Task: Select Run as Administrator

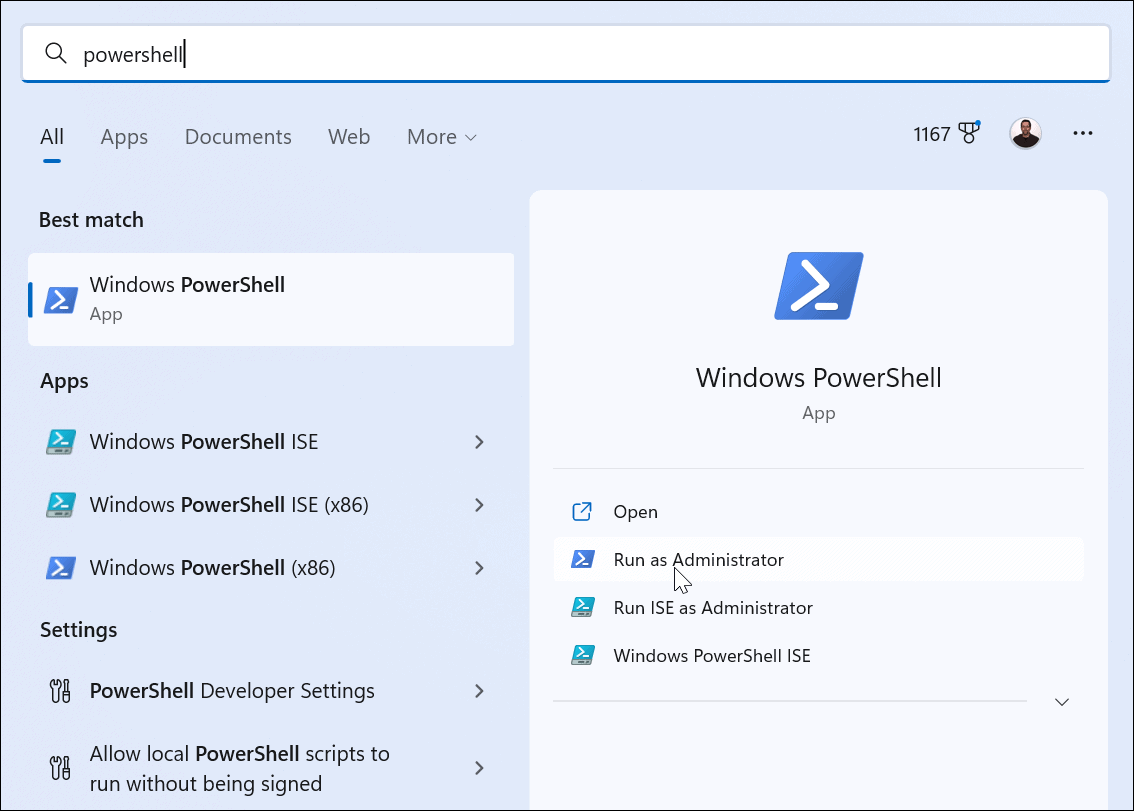Action: tap(699, 559)
